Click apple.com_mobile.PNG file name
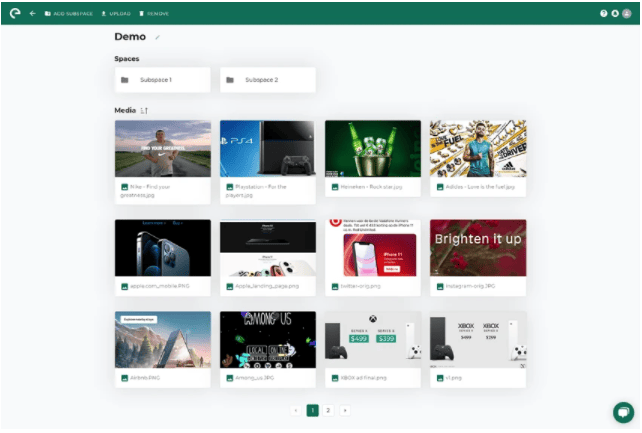The image size is (642, 433). point(160,286)
